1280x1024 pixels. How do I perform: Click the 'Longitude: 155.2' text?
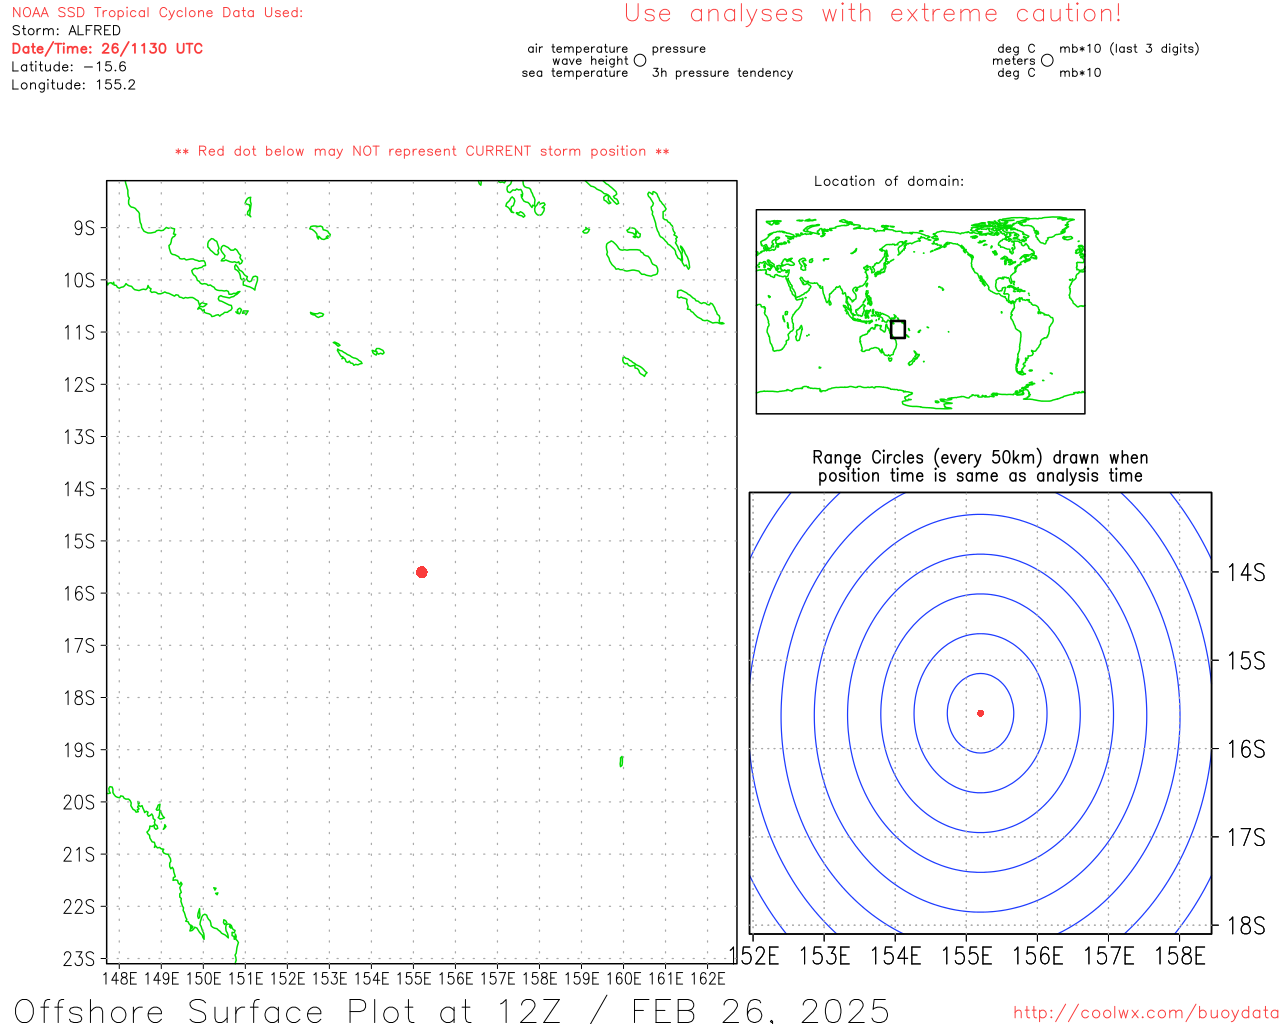coord(73,85)
